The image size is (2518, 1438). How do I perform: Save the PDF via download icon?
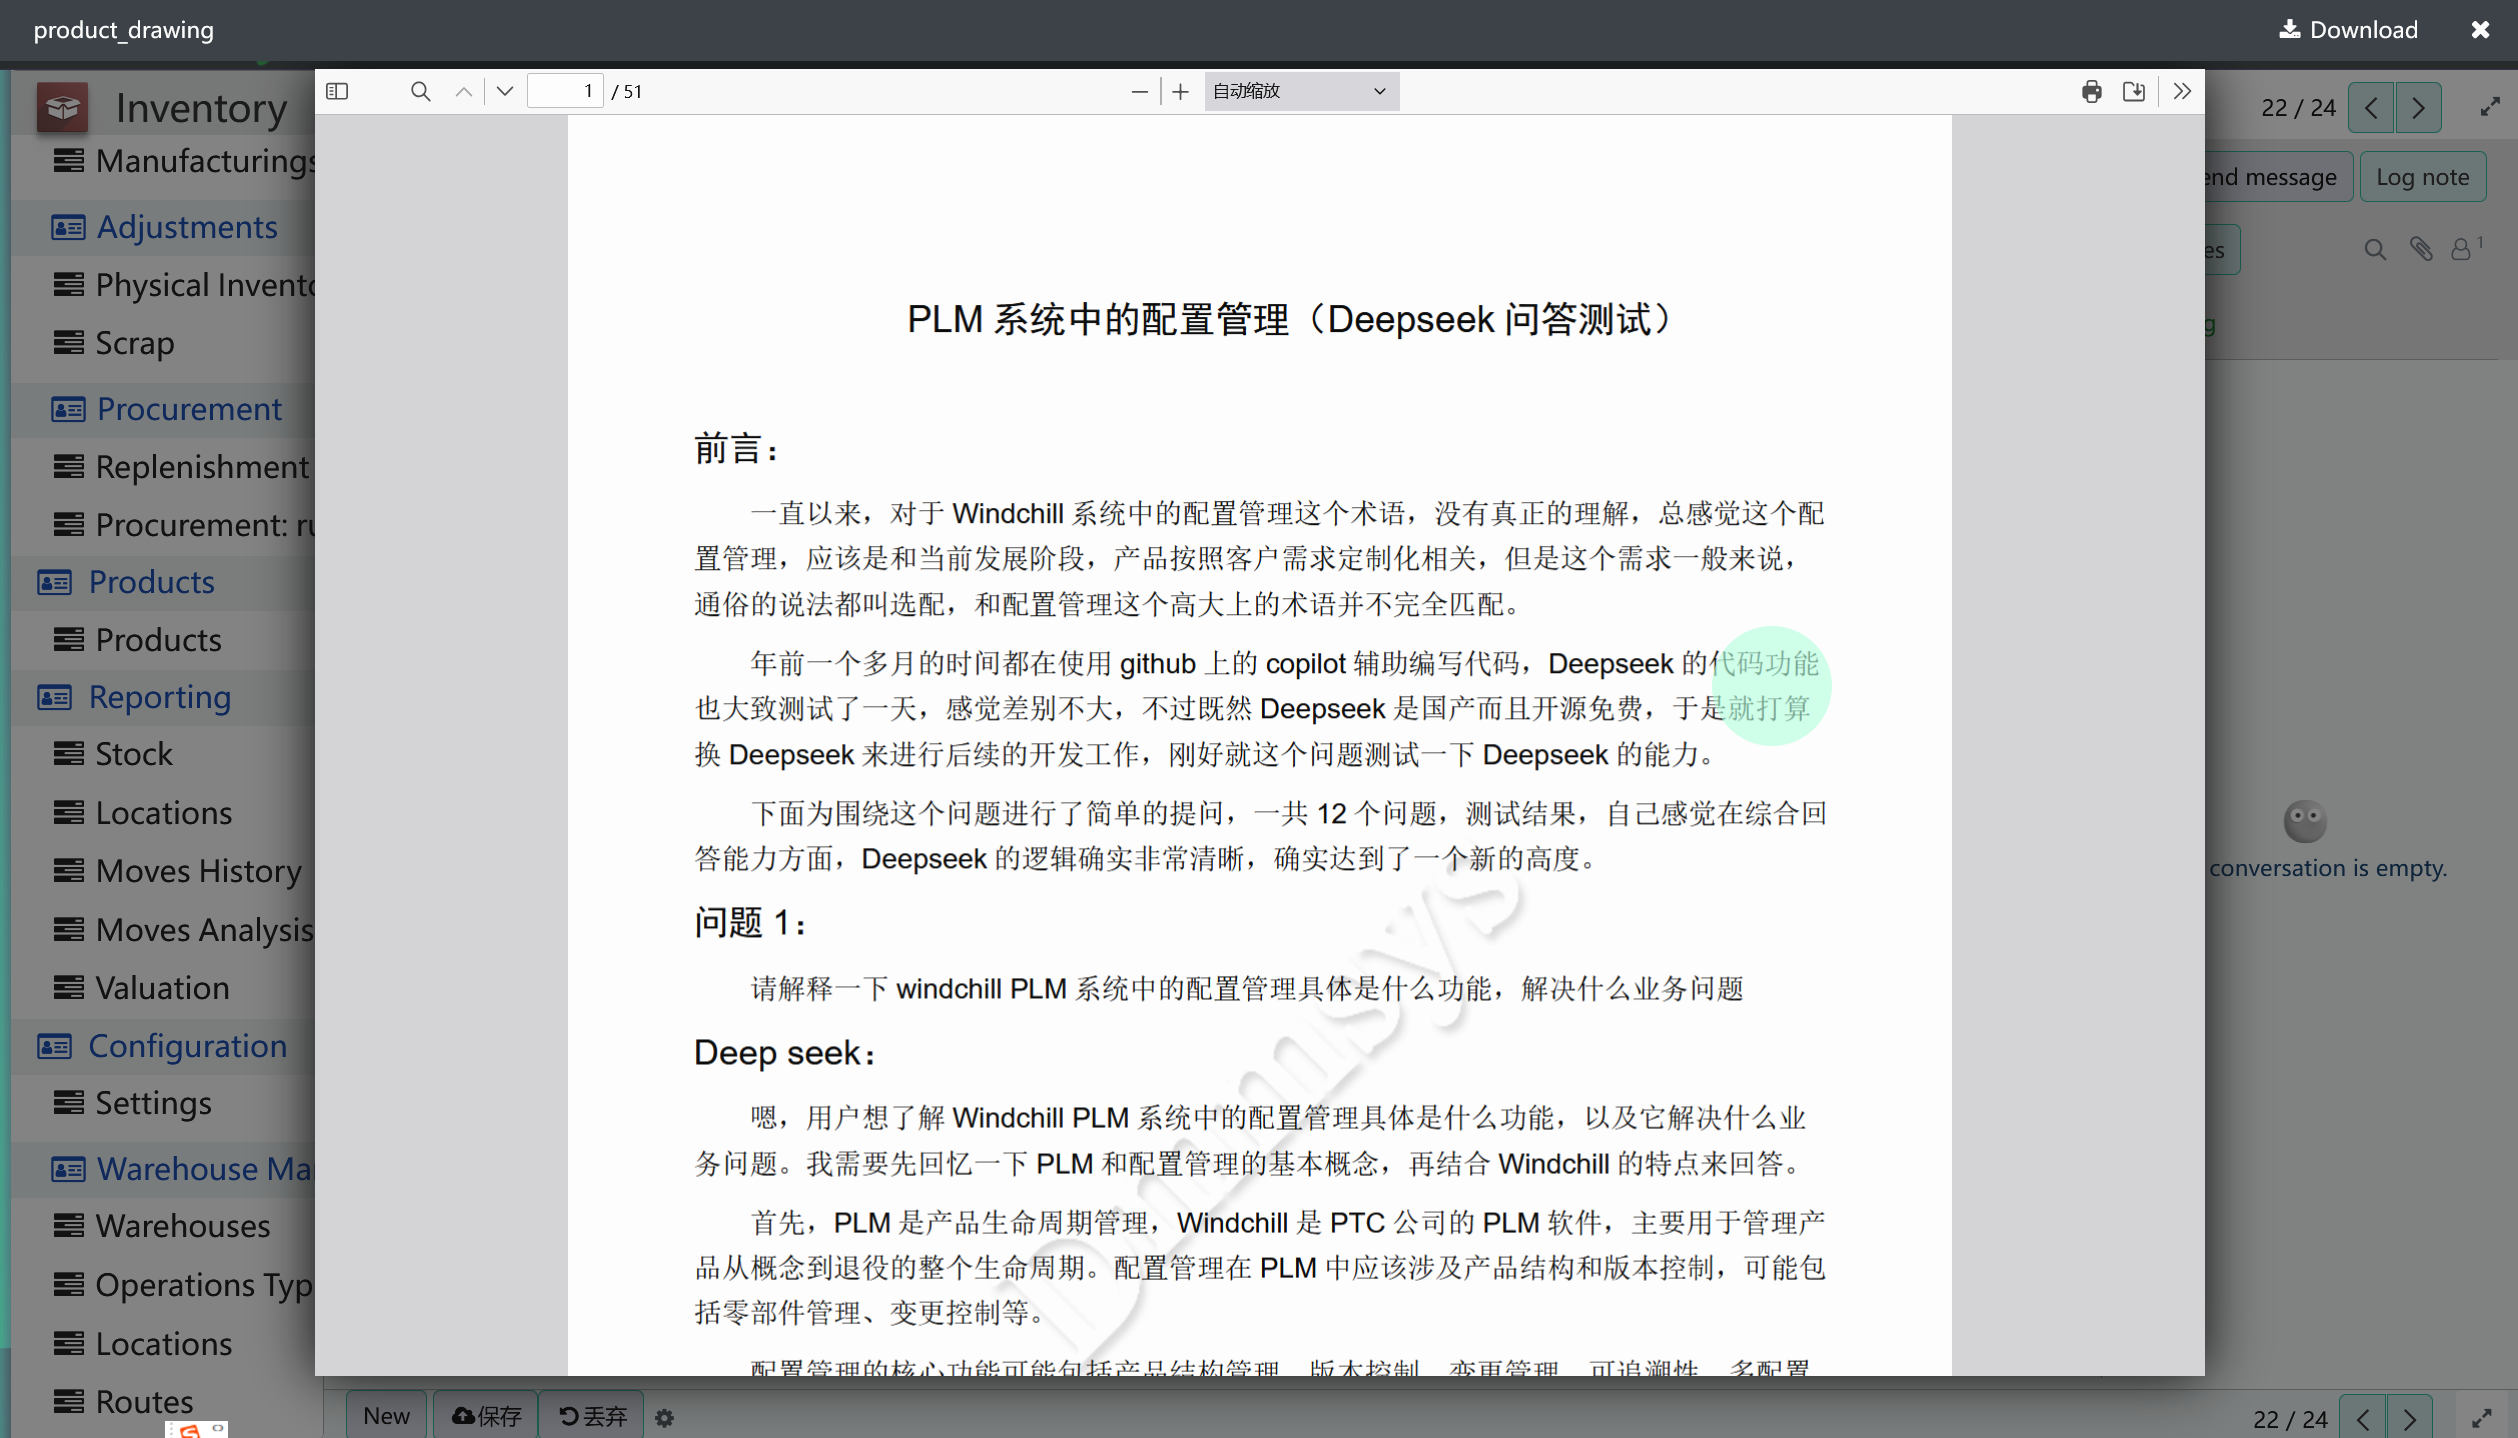(2133, 91)
